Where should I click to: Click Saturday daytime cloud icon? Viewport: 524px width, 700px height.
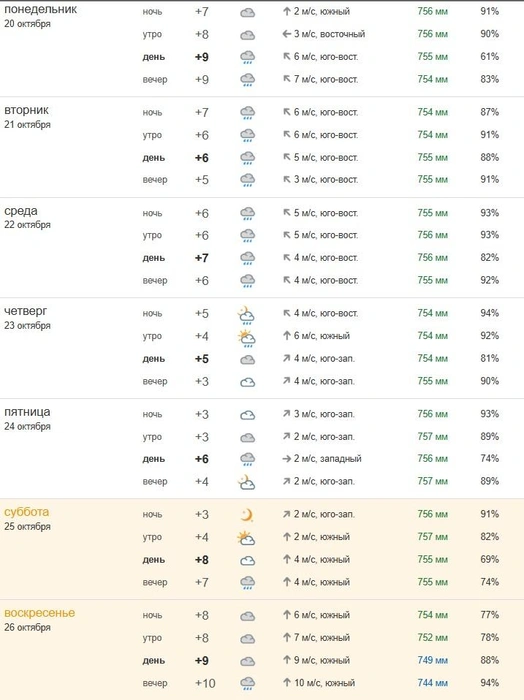point(247,561)
